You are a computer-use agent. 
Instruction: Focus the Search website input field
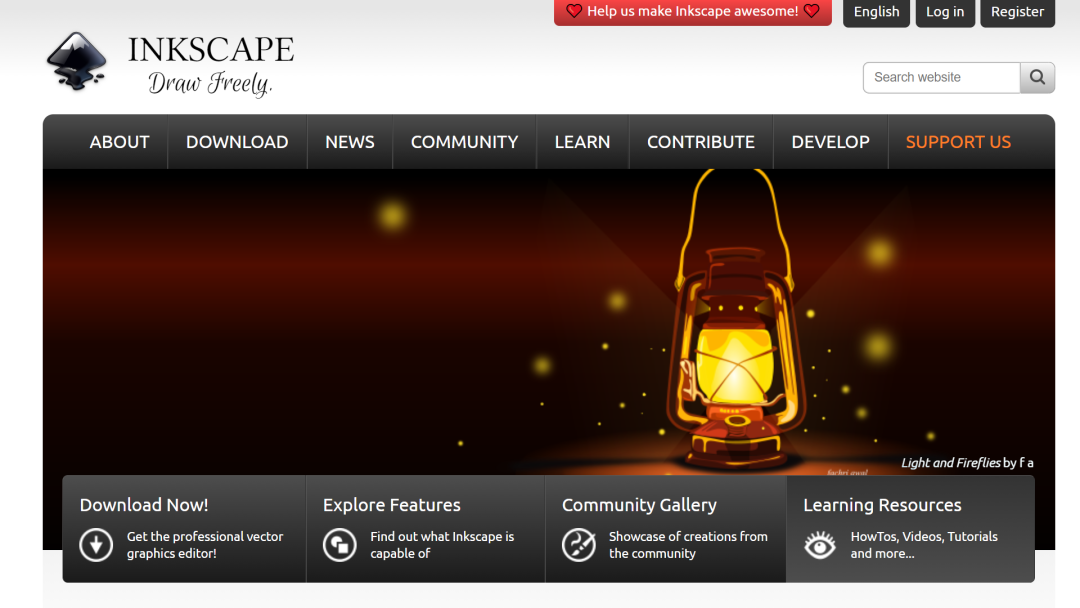942,77
